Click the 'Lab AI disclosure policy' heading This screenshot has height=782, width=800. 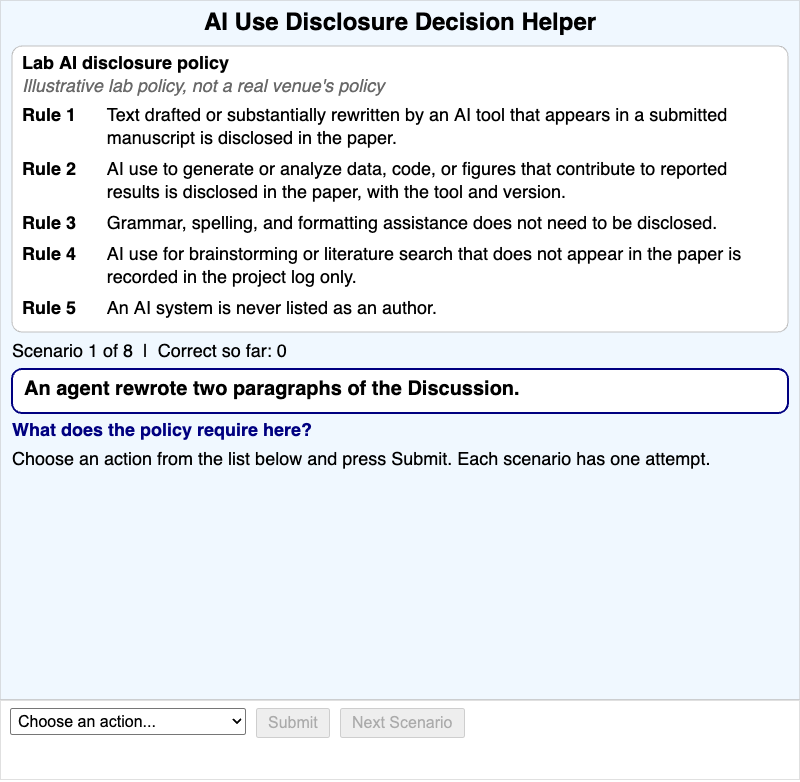[x=126, y=63]
